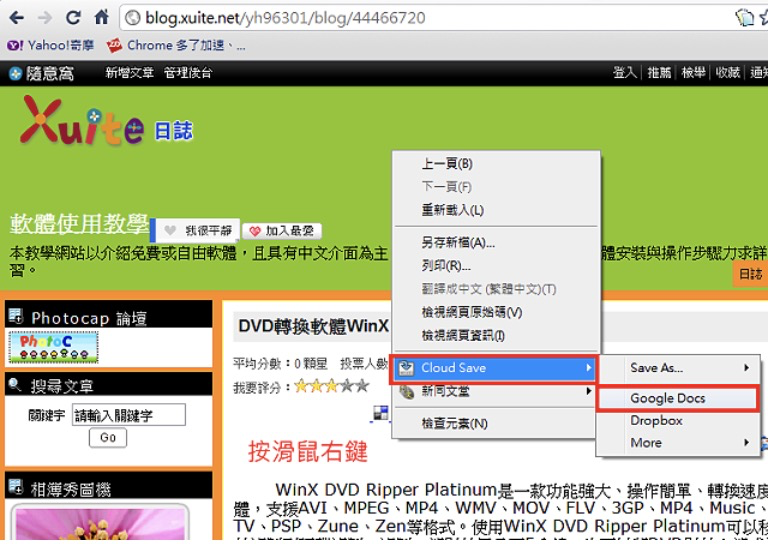The width and height of the screenshot is (768, 546).
Task: Rate three stars in 我要評分
Action: 331,386
